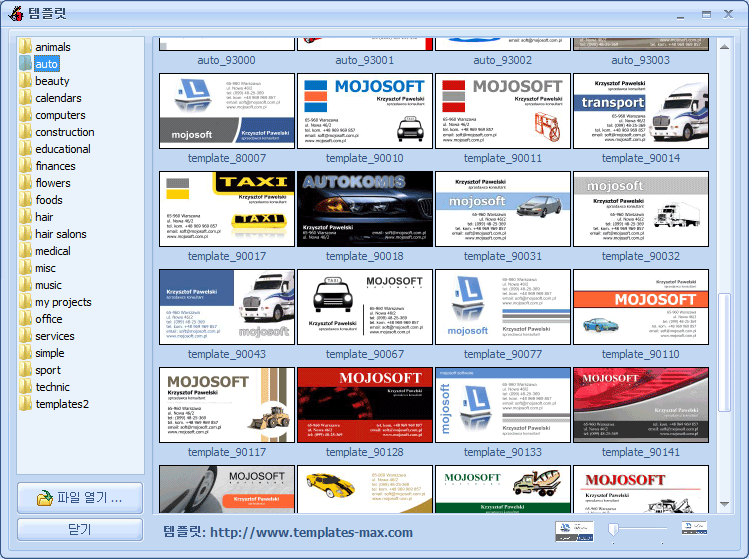
Task: Click the vertical scrollbar thumb
Action: coord(724,352)
